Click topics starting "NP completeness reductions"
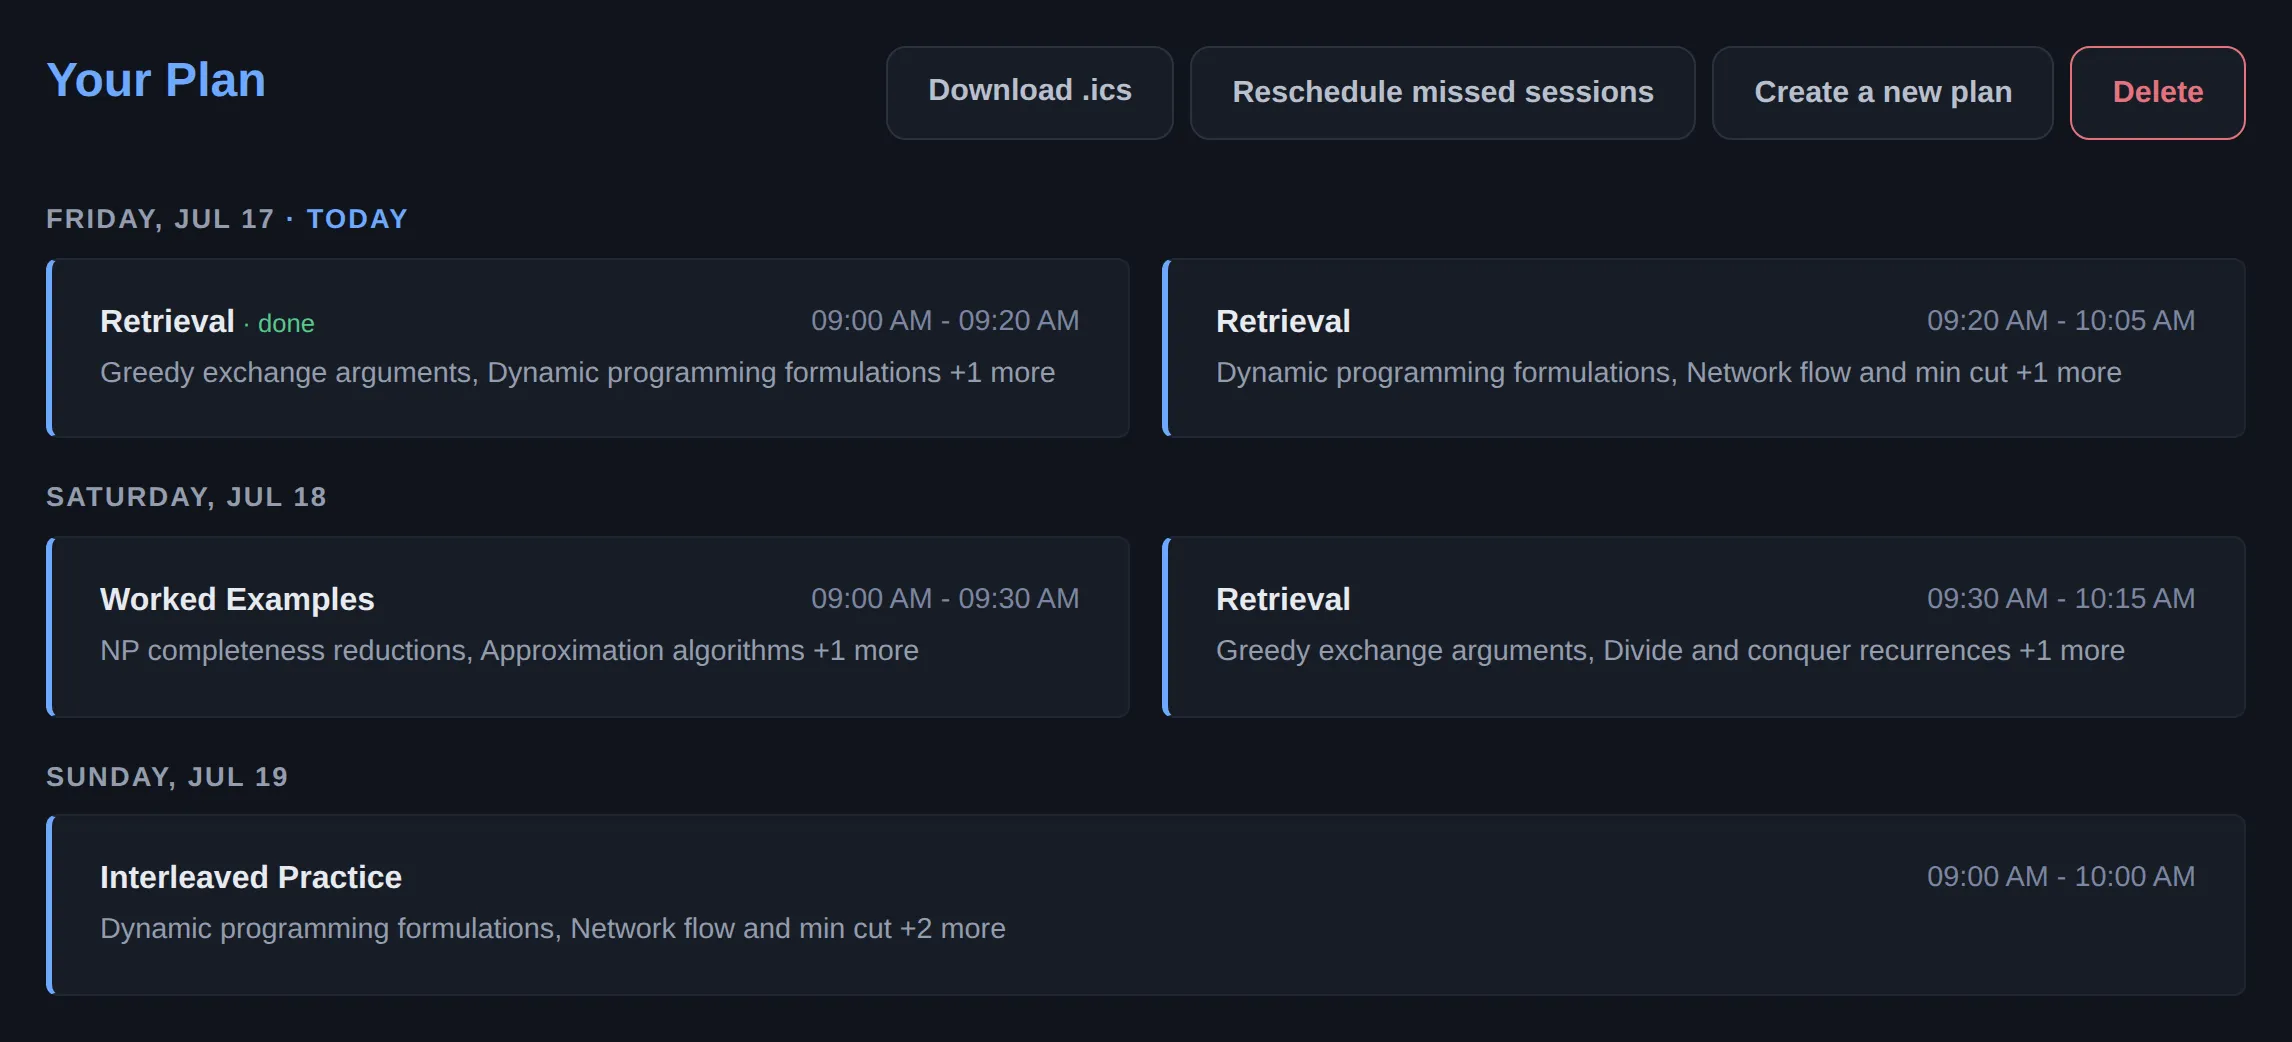Screen dimensions: 2292x1042 tap(509, 650)
